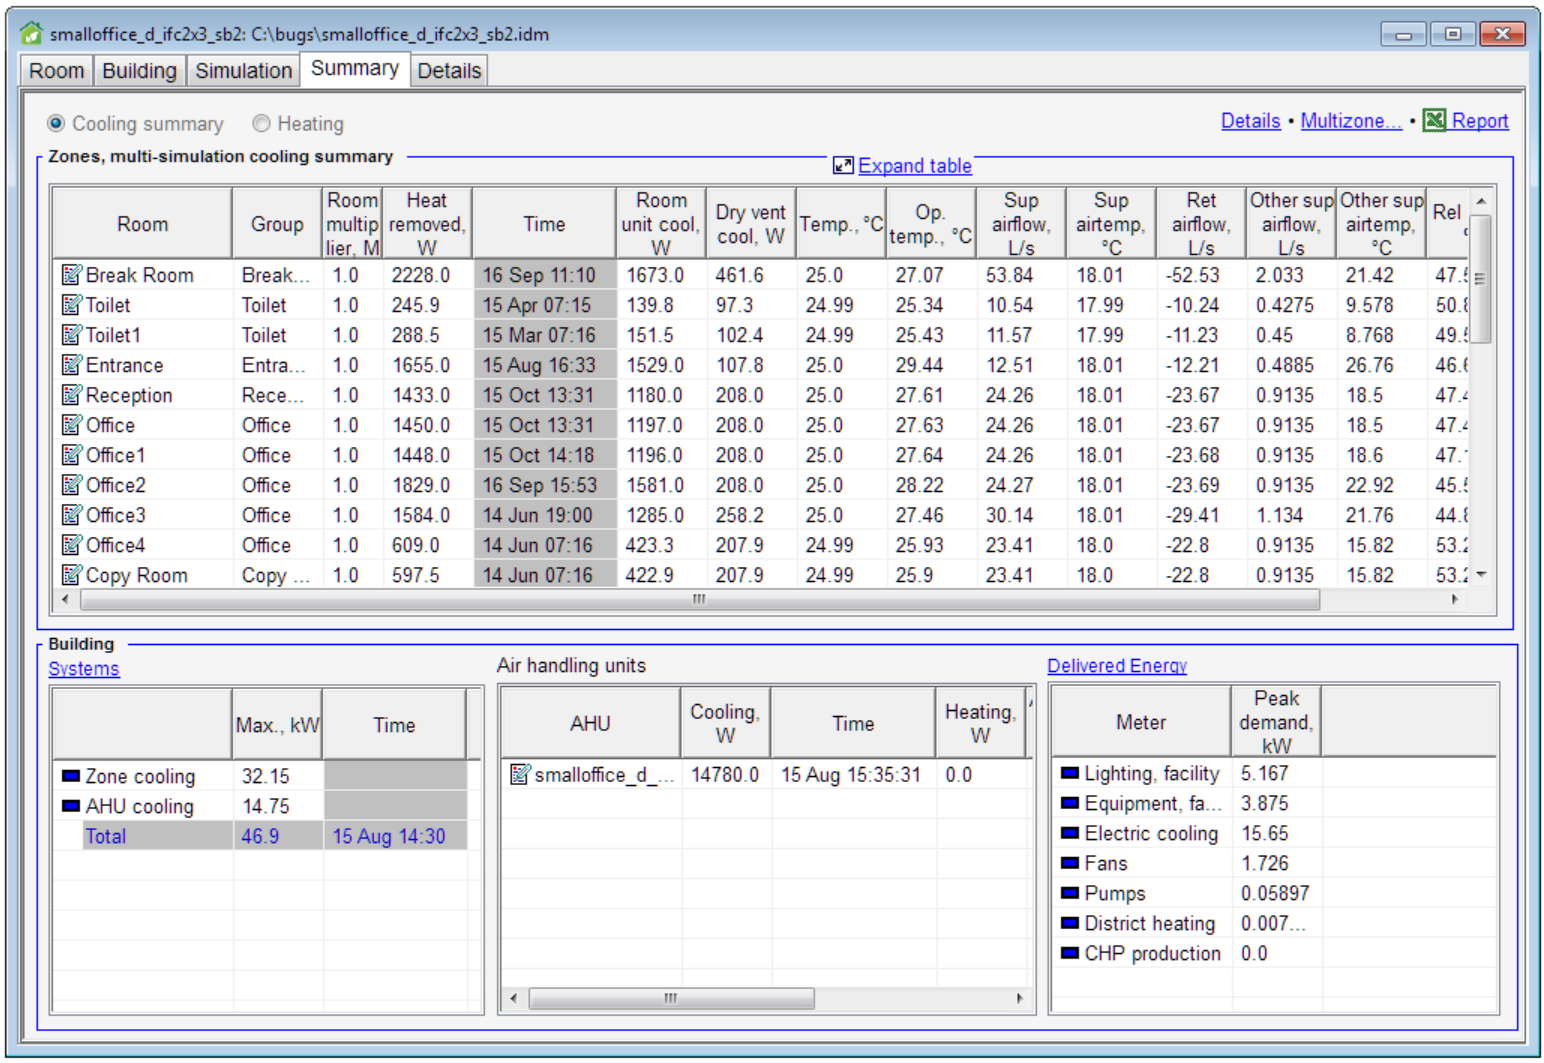Click the smalloffice AHU row icon

click(520, 775)
